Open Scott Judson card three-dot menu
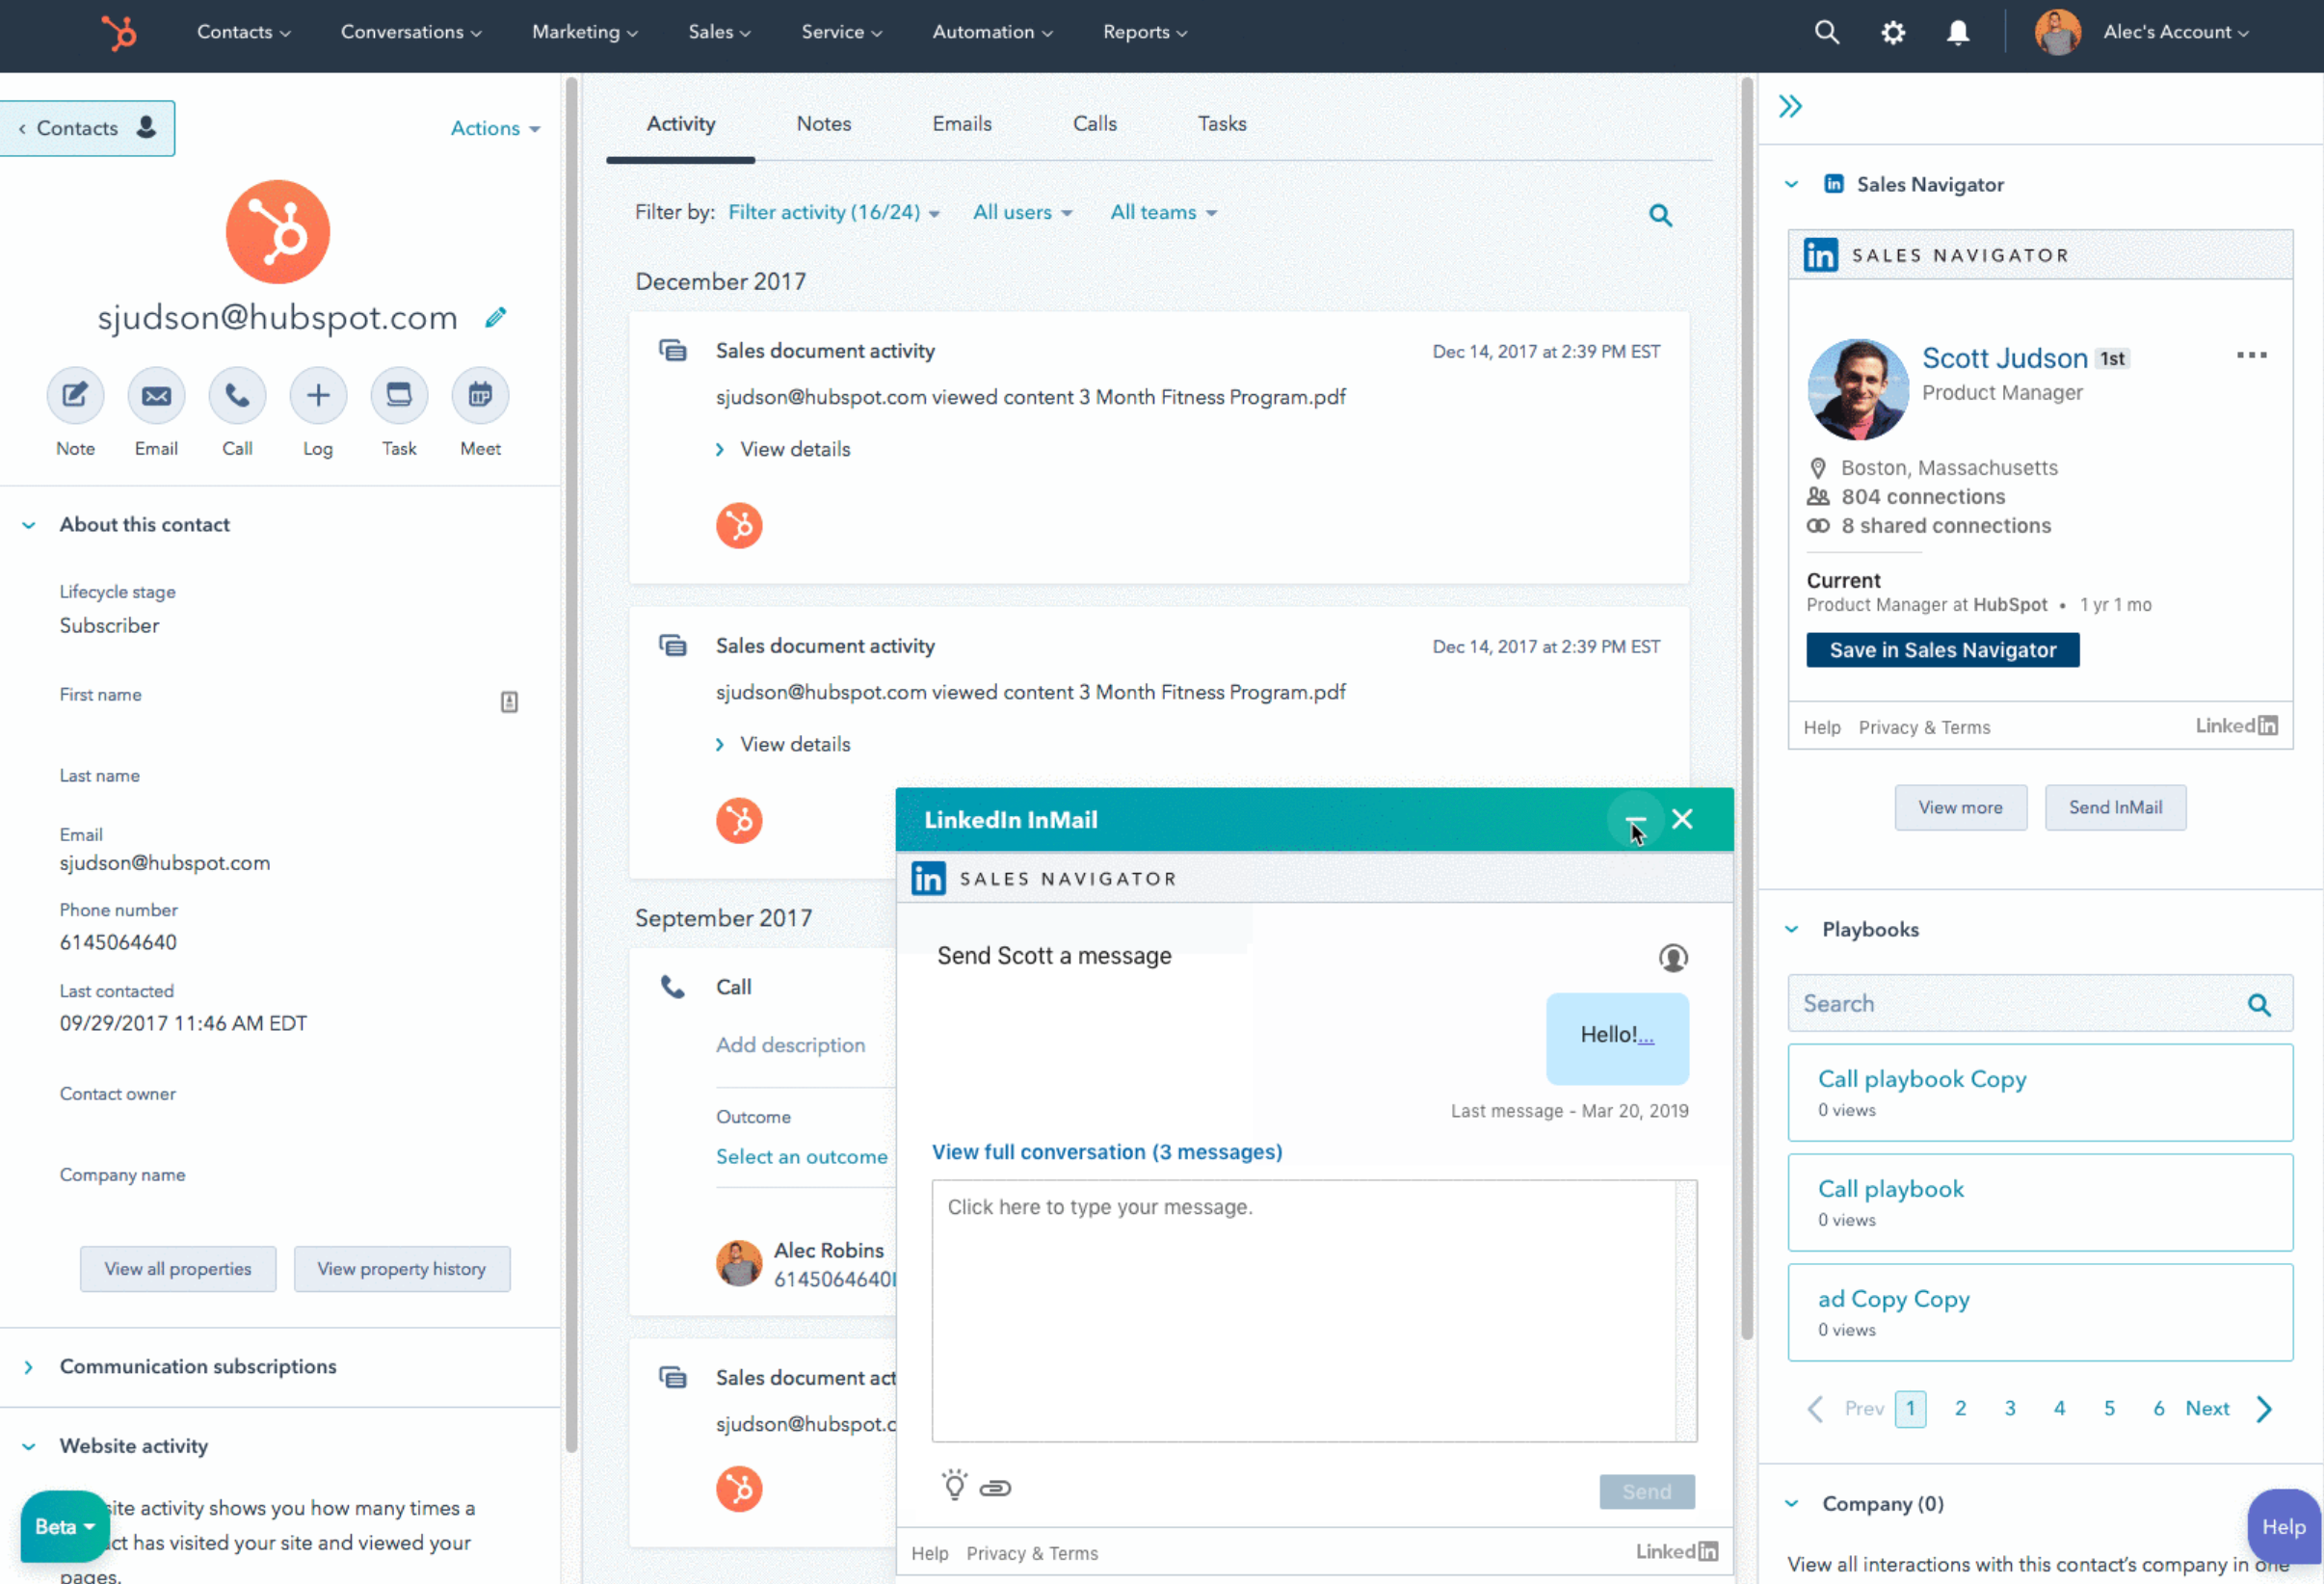 click(2251, 355)
